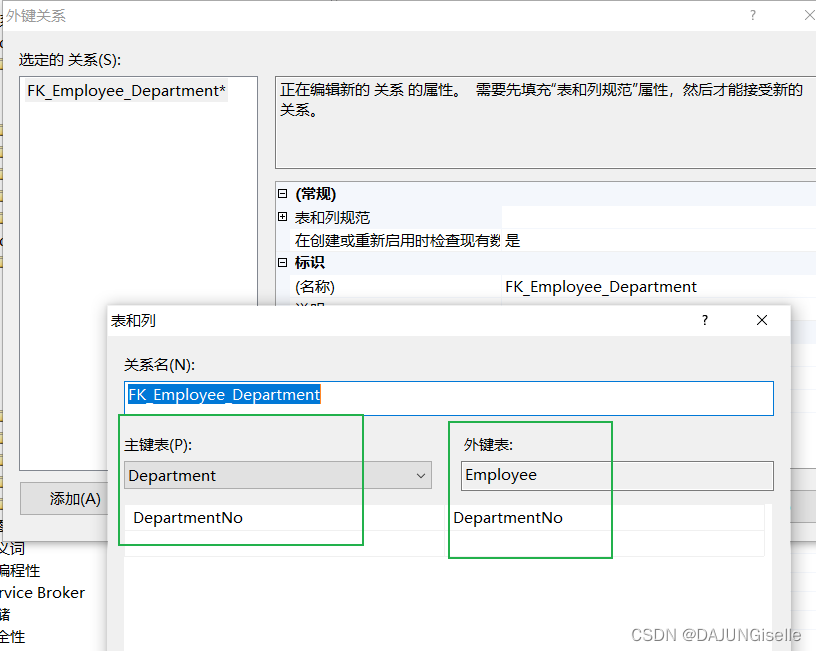Select the 同义词 node in the sidebar
The height and width of the screenshot is (651, 816).
tap(14, 549)
